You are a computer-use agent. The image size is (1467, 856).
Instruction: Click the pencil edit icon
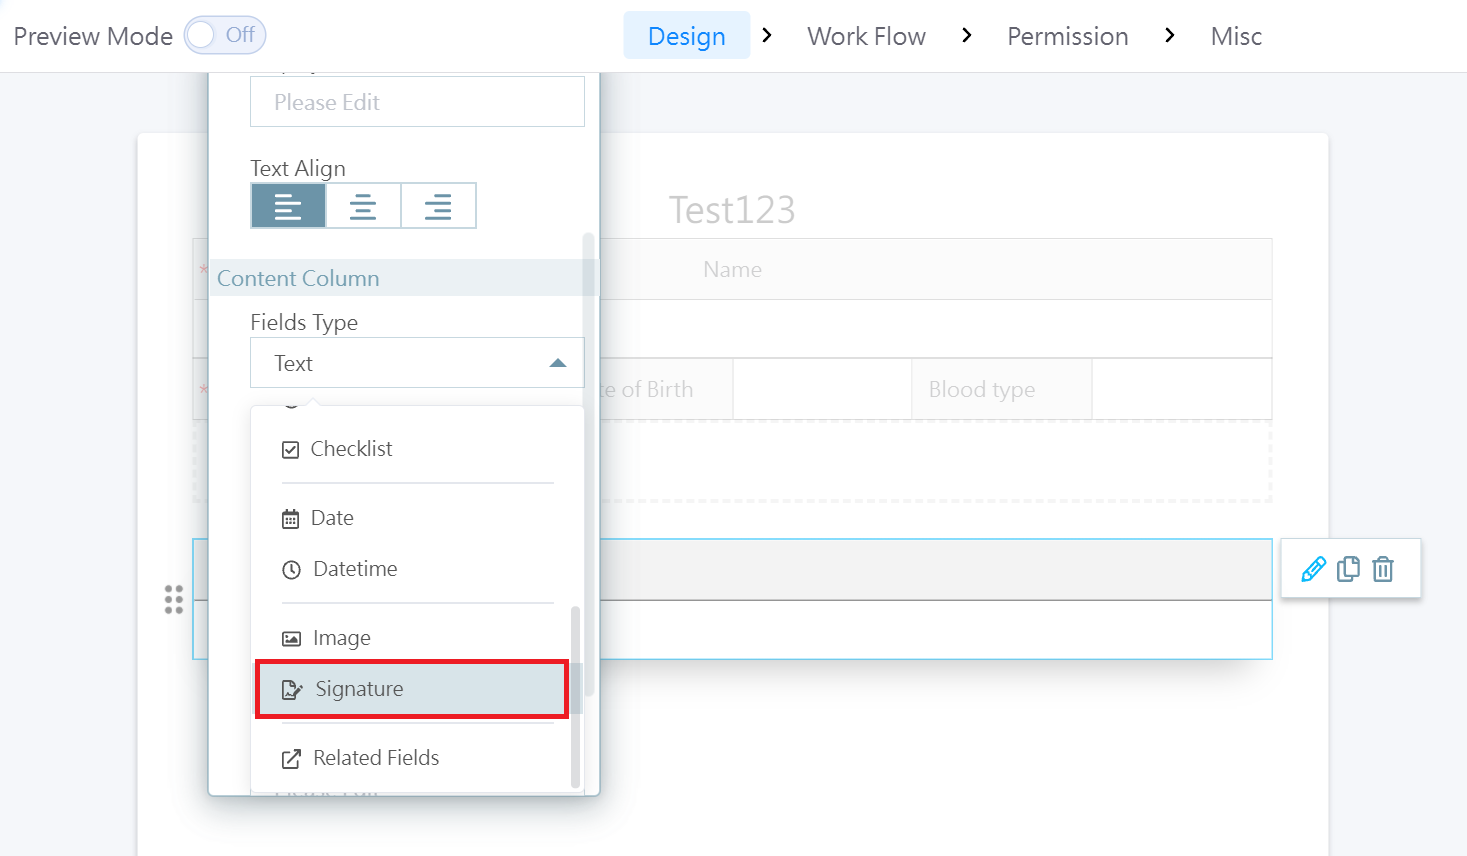(1313, 569)
